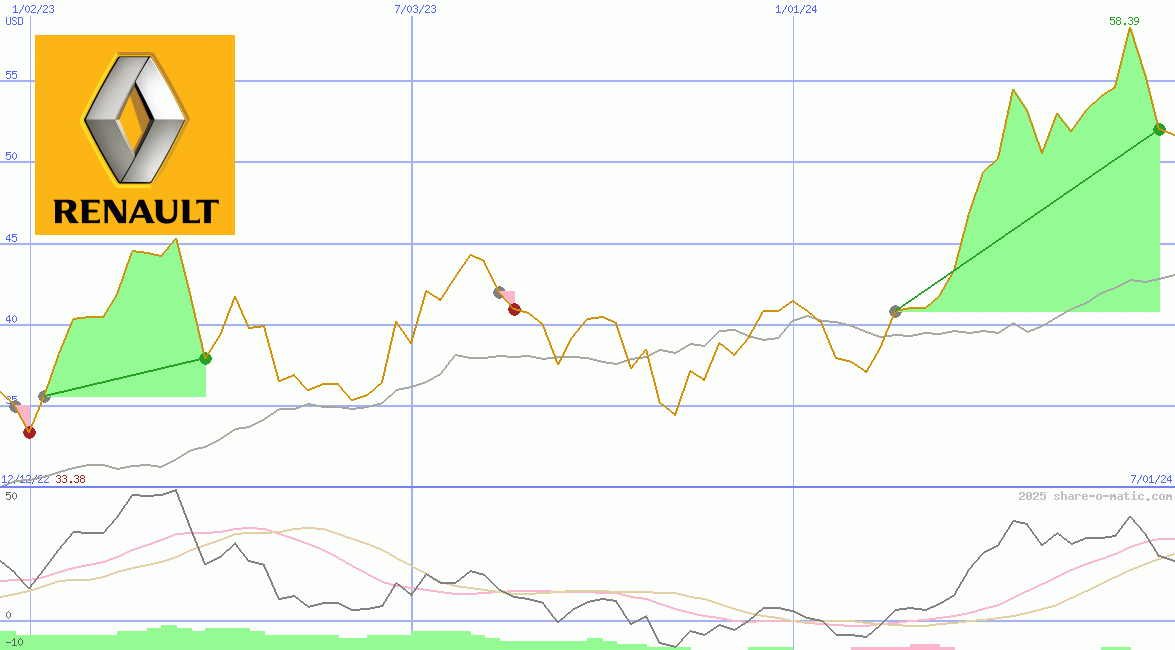The image size is (1175, 650).
Task: Click the red marker at the 33.38 low
Action: click(29, 432)
